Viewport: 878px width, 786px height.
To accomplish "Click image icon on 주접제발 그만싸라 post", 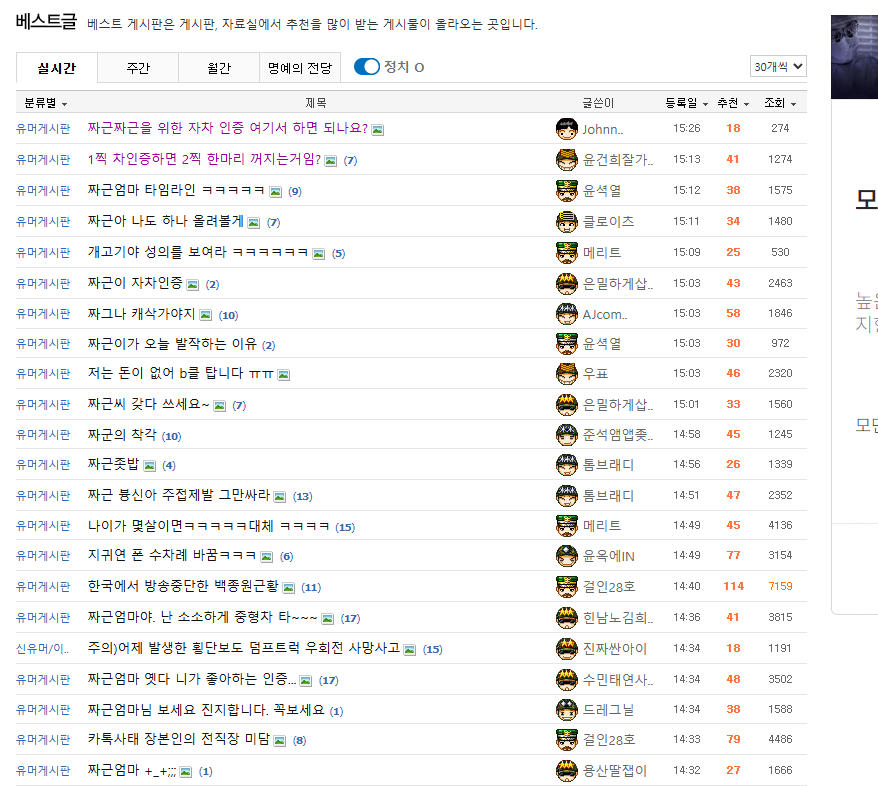I will pos(280,497).
